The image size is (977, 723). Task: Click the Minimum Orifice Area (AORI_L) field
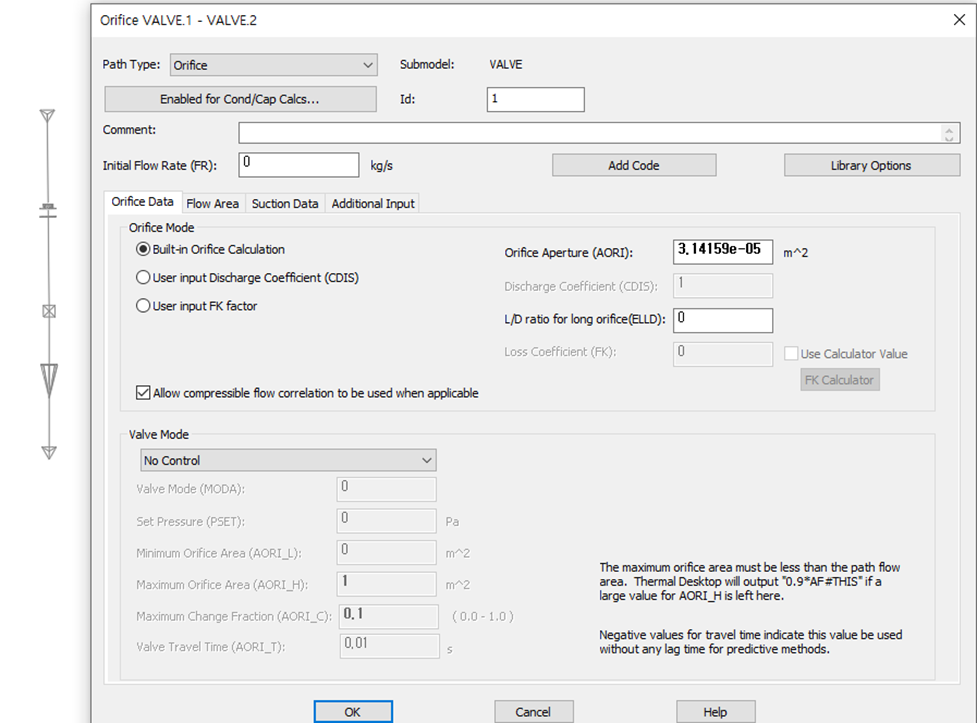(386, 552)
